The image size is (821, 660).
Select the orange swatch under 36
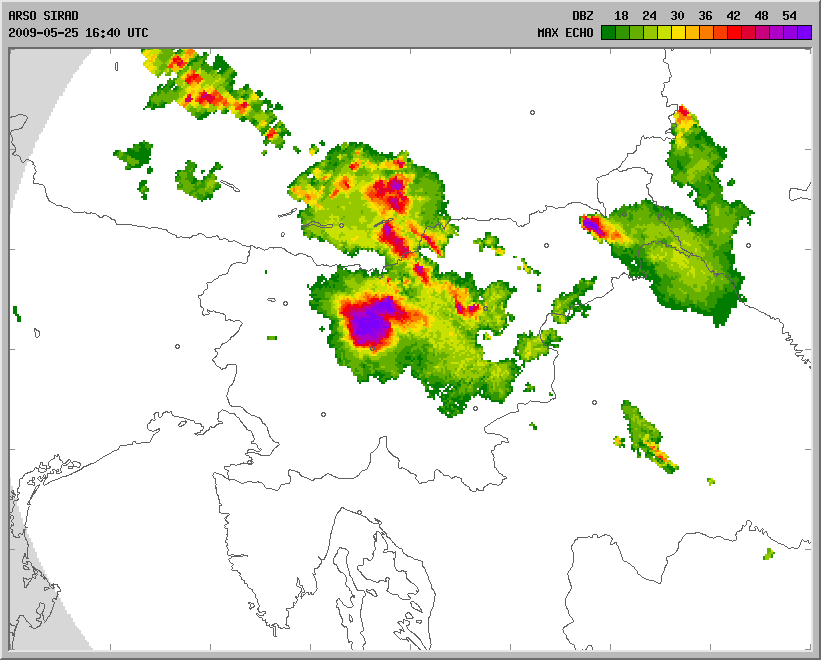click(705, 32)
